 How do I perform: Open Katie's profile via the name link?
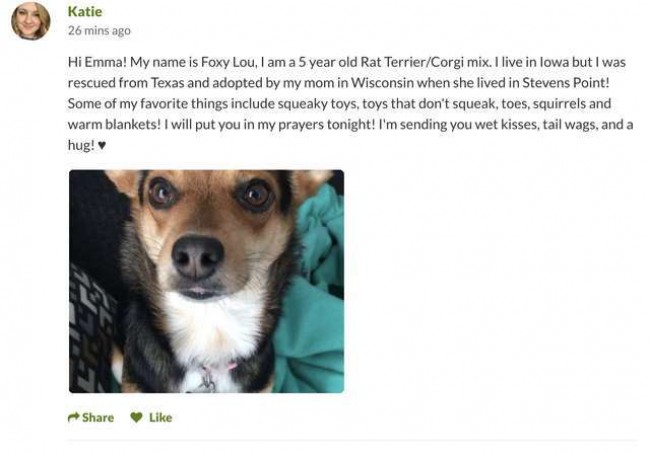pos(85,11)
